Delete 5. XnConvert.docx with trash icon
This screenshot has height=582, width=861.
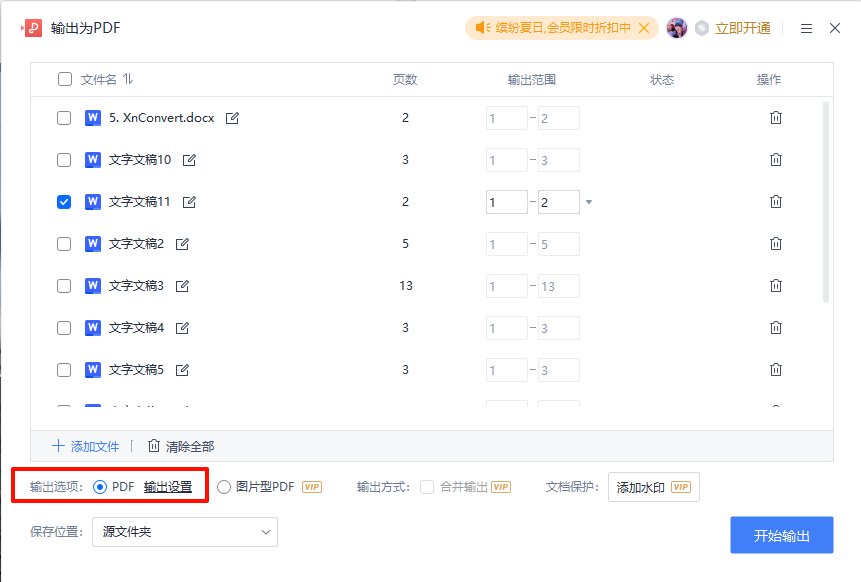(775, 117)
